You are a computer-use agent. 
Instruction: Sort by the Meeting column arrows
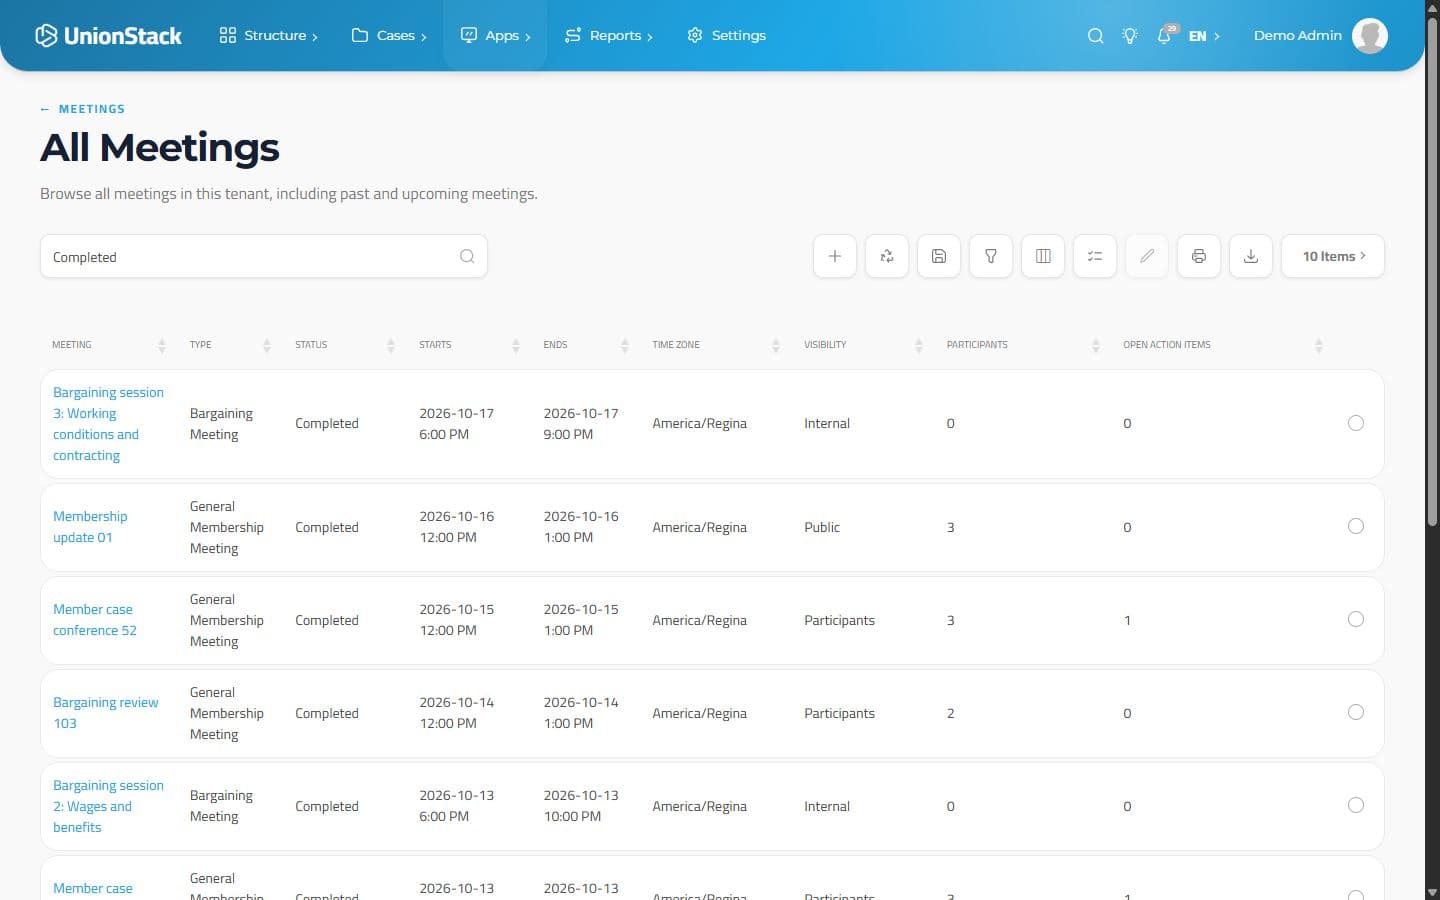162,345
